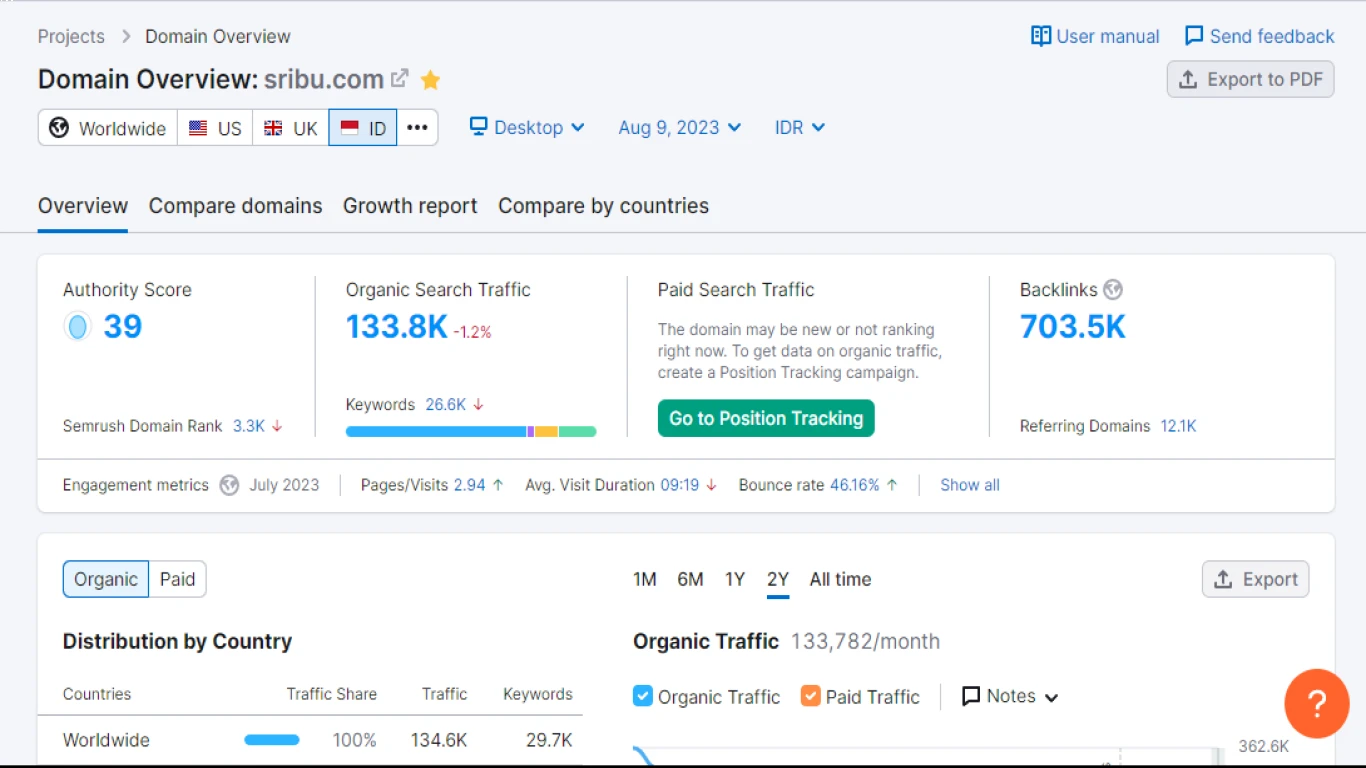Click the globe icon next to Backlinks
Image resolution: width=1366 pixels, height=768 pixels.
[x=1113, y=290]
